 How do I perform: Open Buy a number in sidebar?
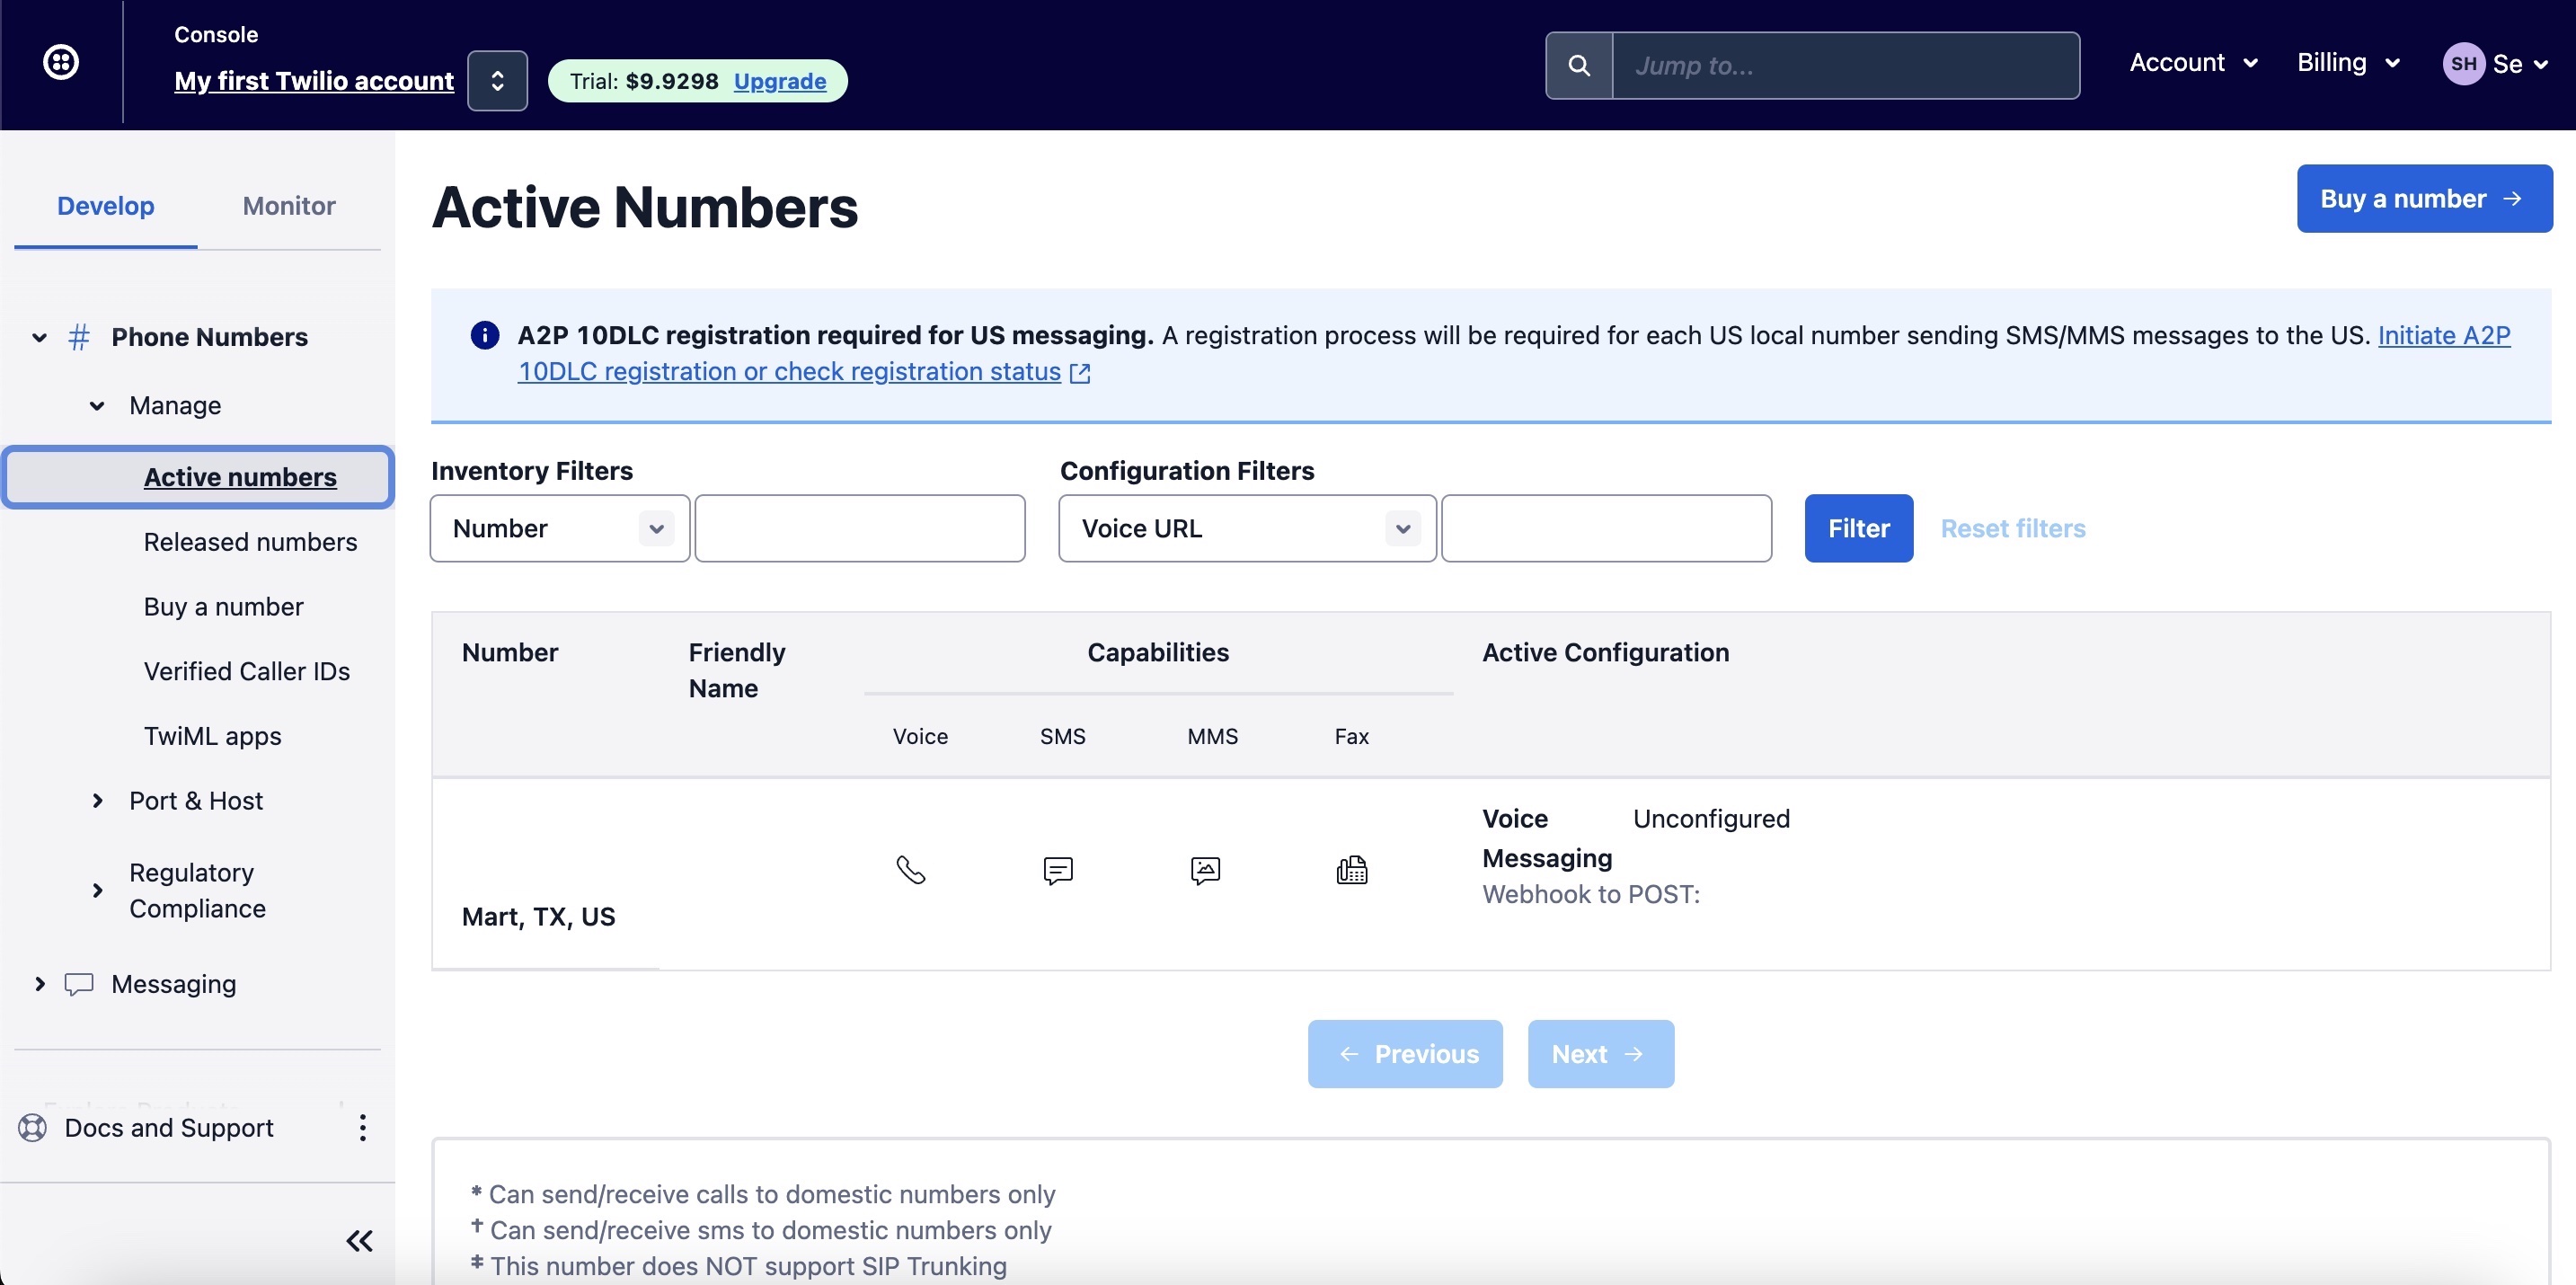[223, 607]
